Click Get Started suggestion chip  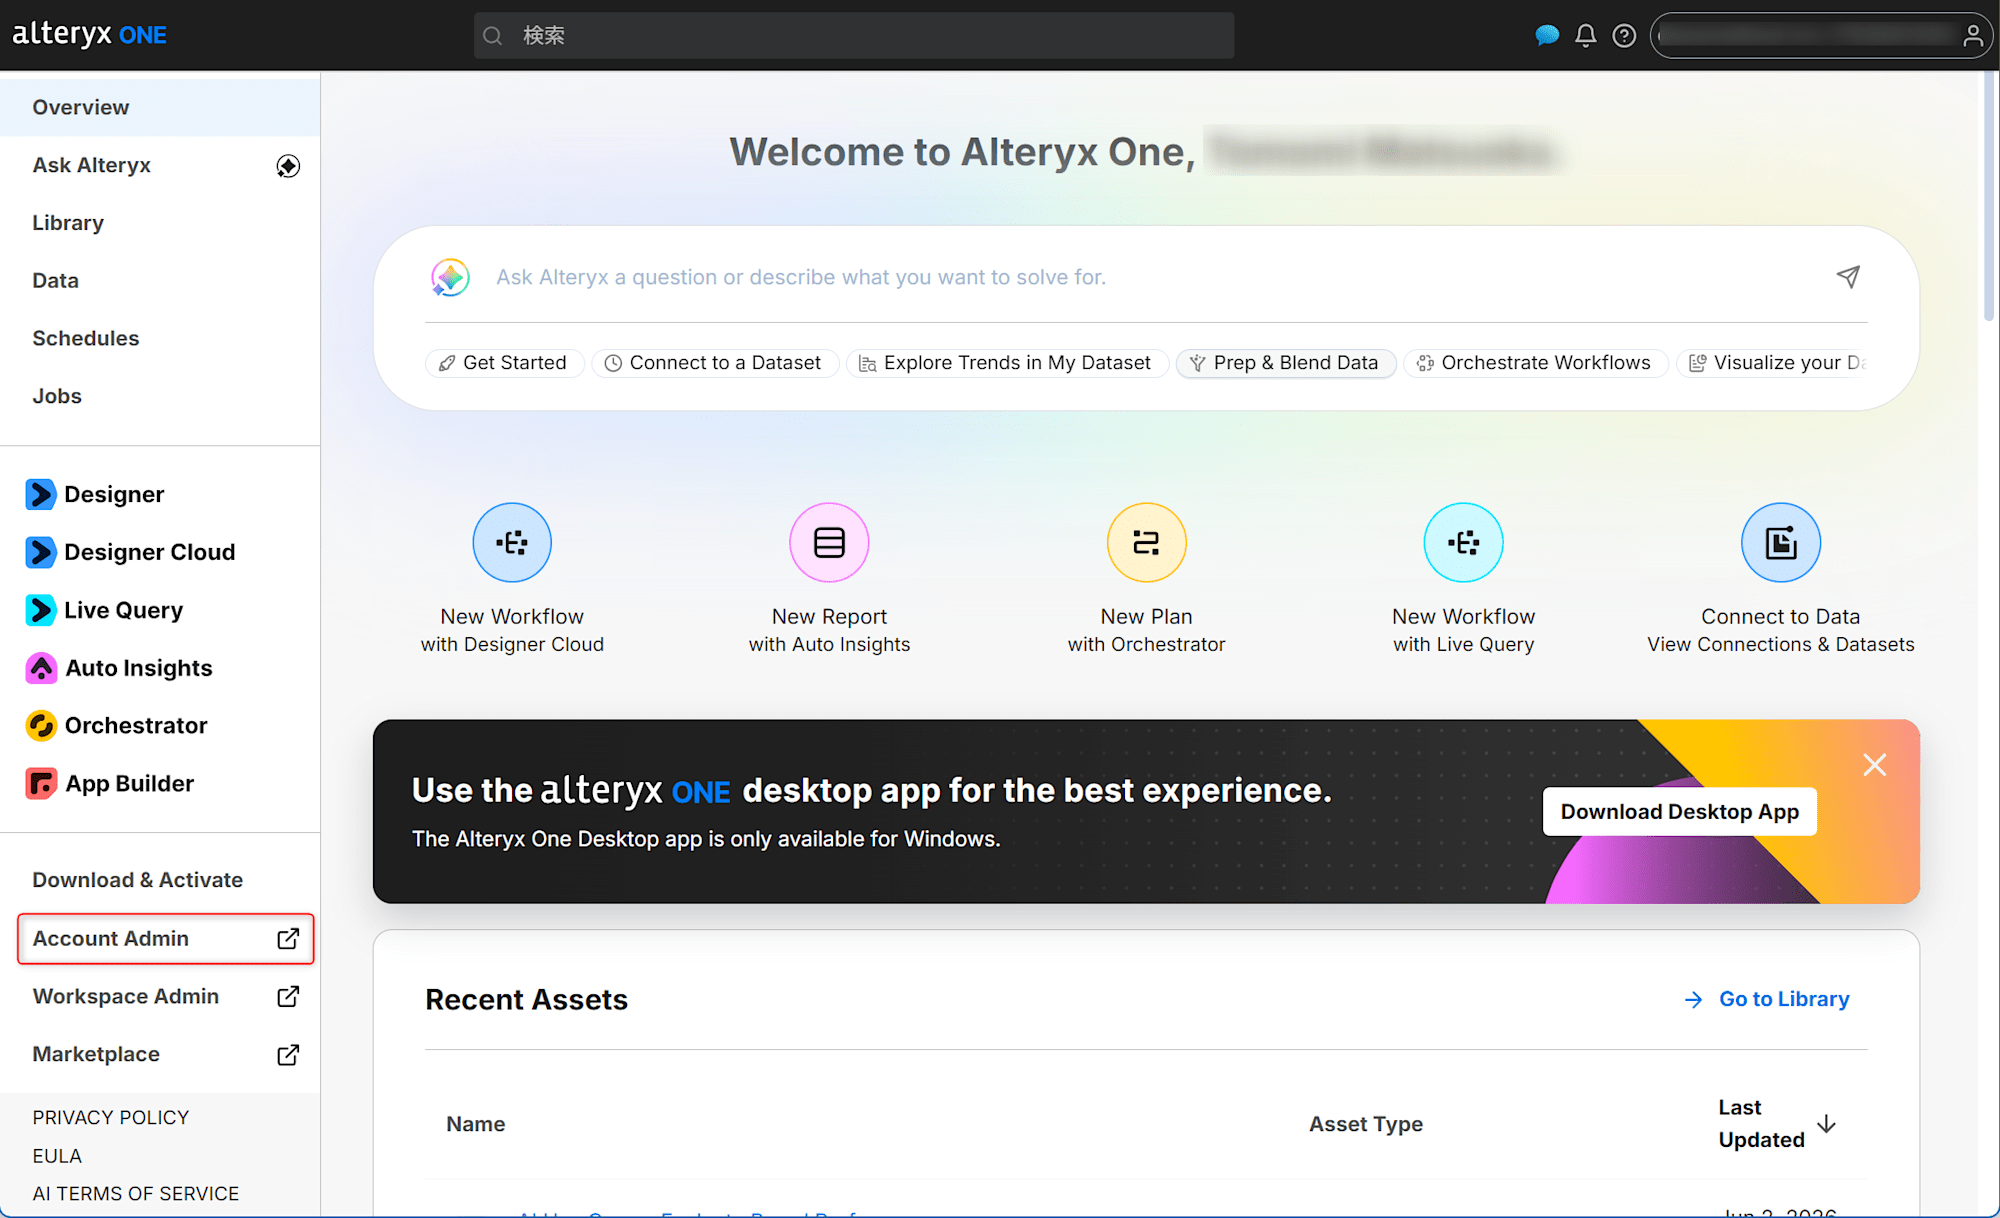coord(504,363)
